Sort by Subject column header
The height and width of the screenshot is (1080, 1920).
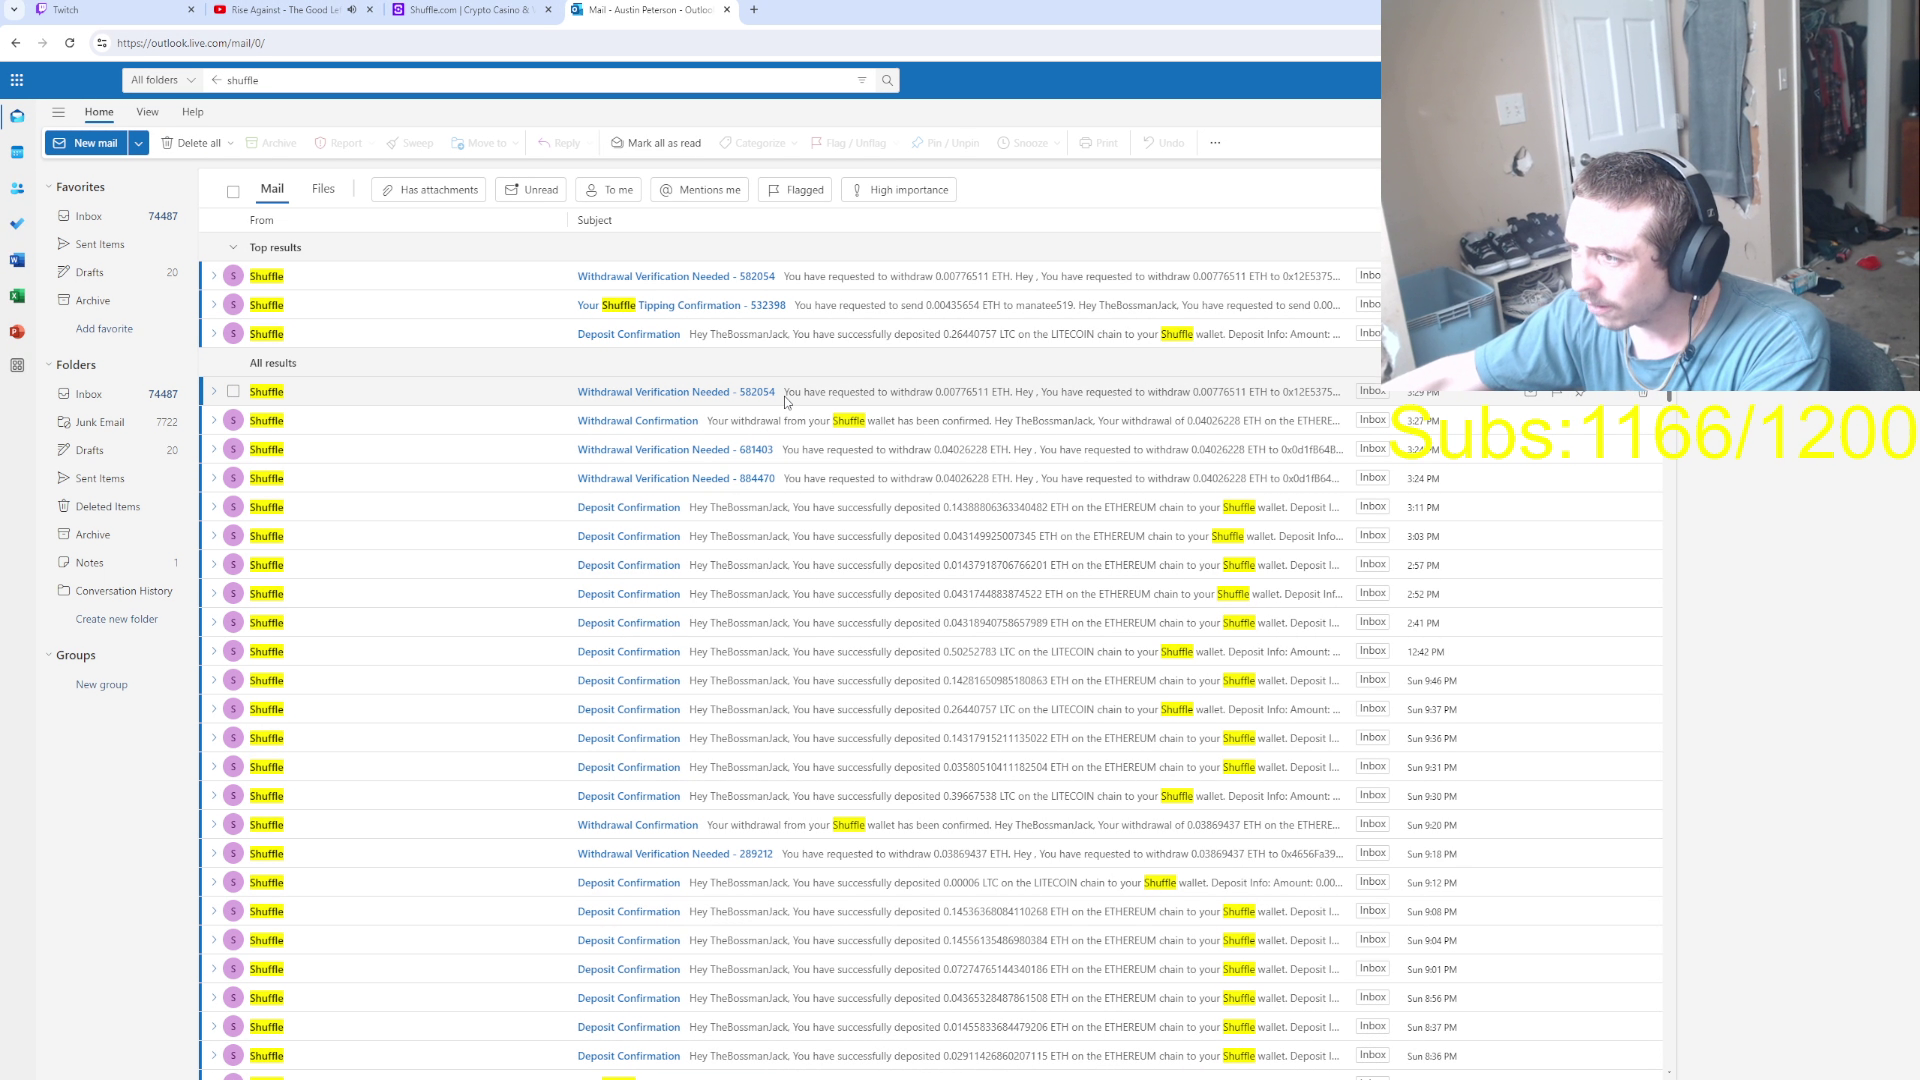pyautogui.click(x=594, y=220)
